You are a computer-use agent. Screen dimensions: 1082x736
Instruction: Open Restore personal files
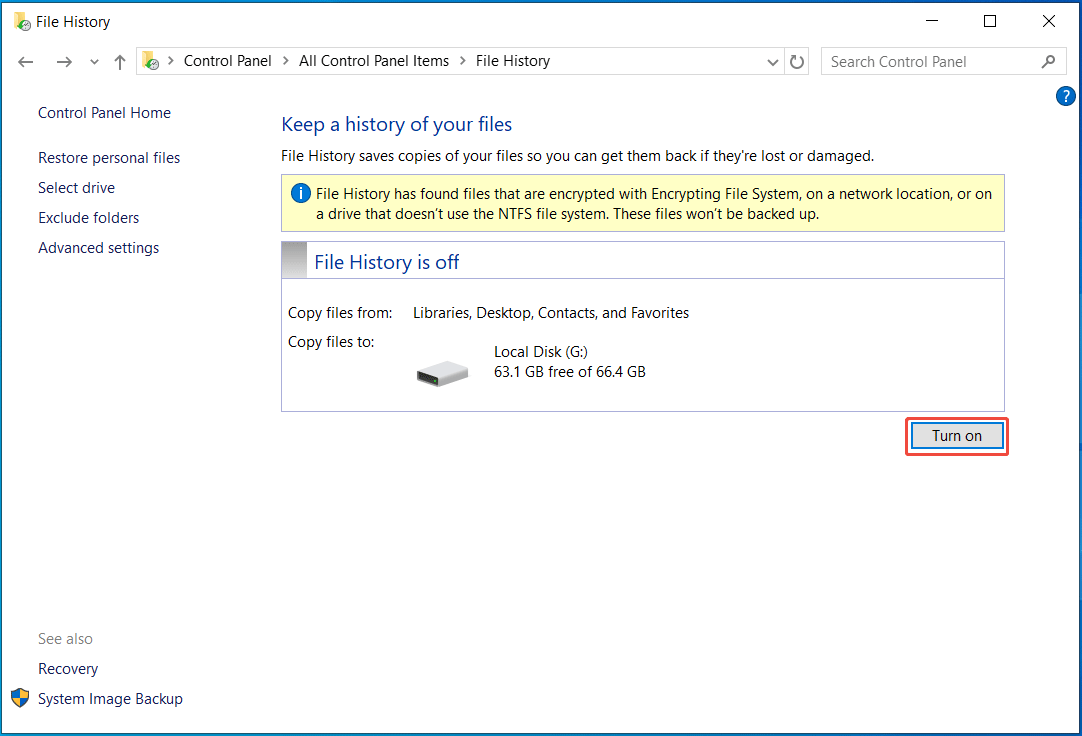[108, 157]
